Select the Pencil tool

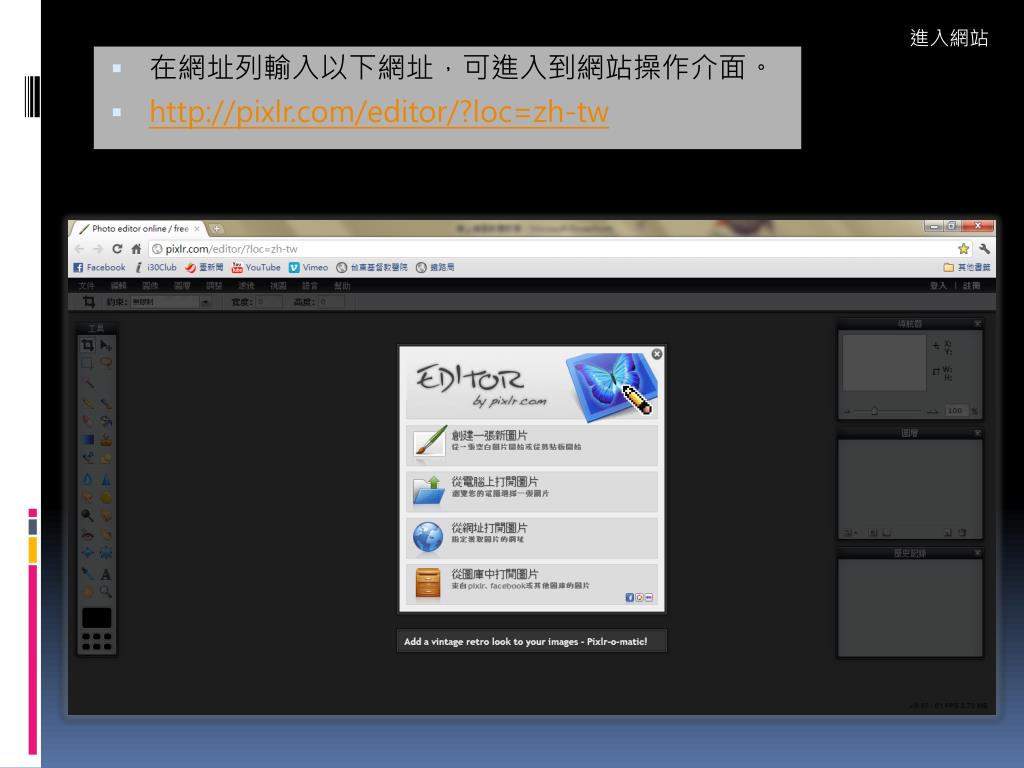[x=88, y=403]
